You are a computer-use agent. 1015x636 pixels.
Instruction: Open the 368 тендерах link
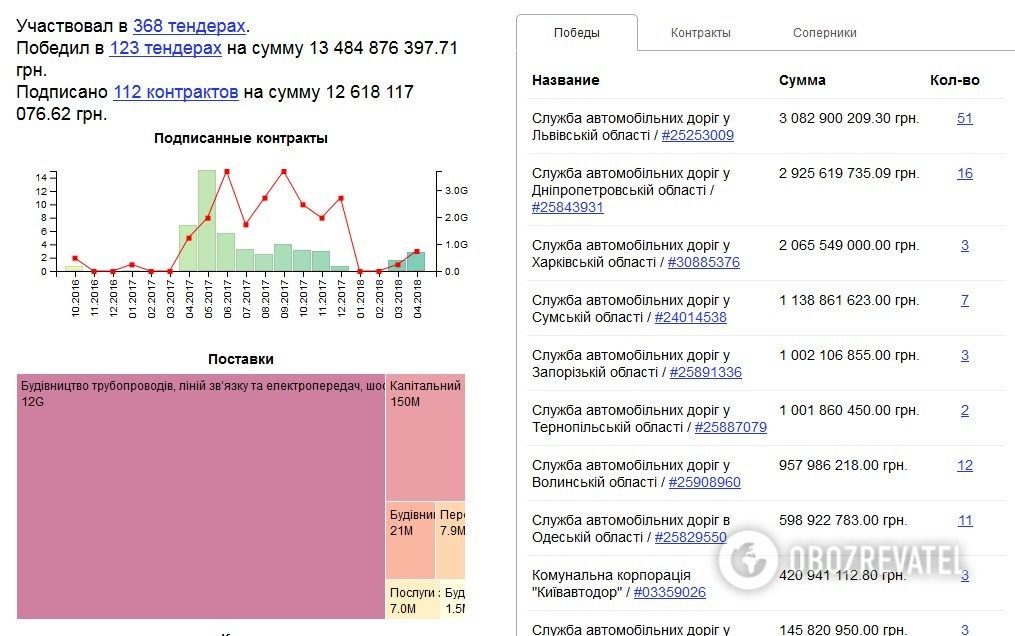tap(189, 26)
